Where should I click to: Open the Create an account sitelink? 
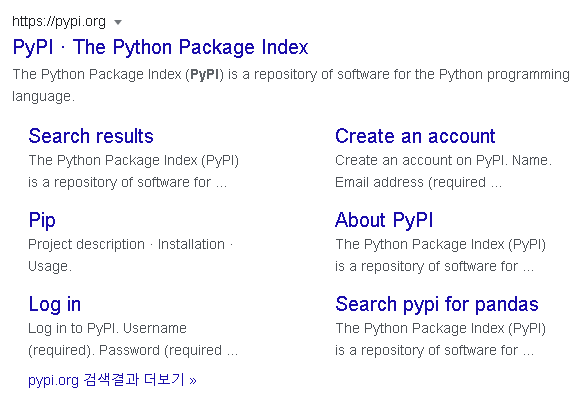[x=415, y=136]
